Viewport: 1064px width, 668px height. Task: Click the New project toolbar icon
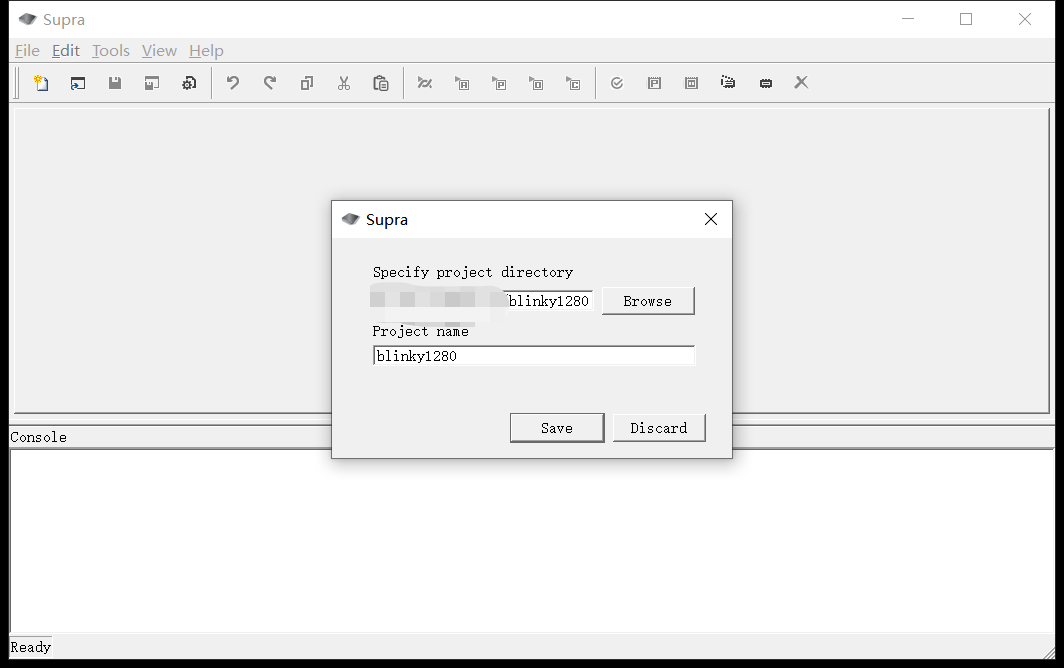pos(41,83)
